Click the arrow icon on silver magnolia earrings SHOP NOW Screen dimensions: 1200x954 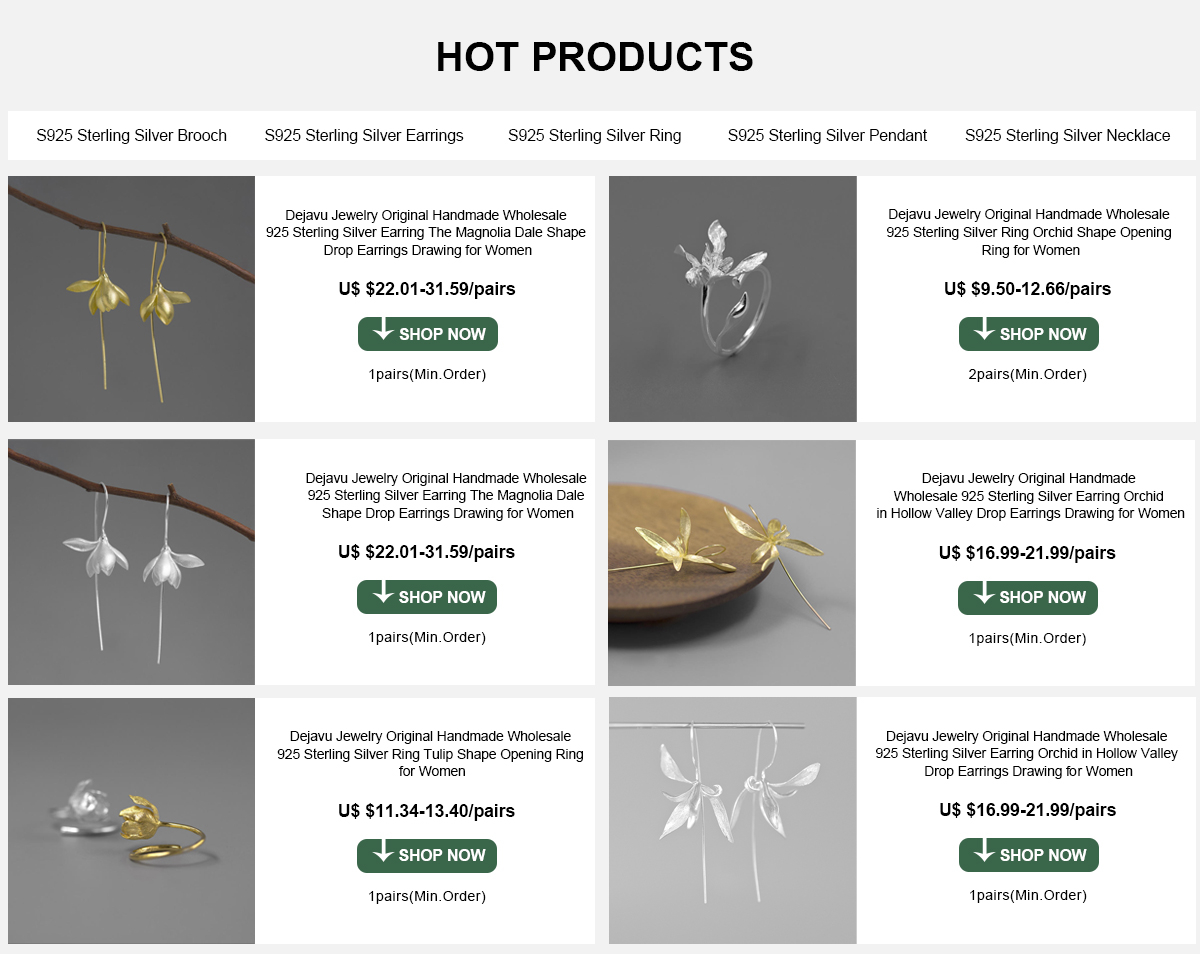[x=383, y=594]
